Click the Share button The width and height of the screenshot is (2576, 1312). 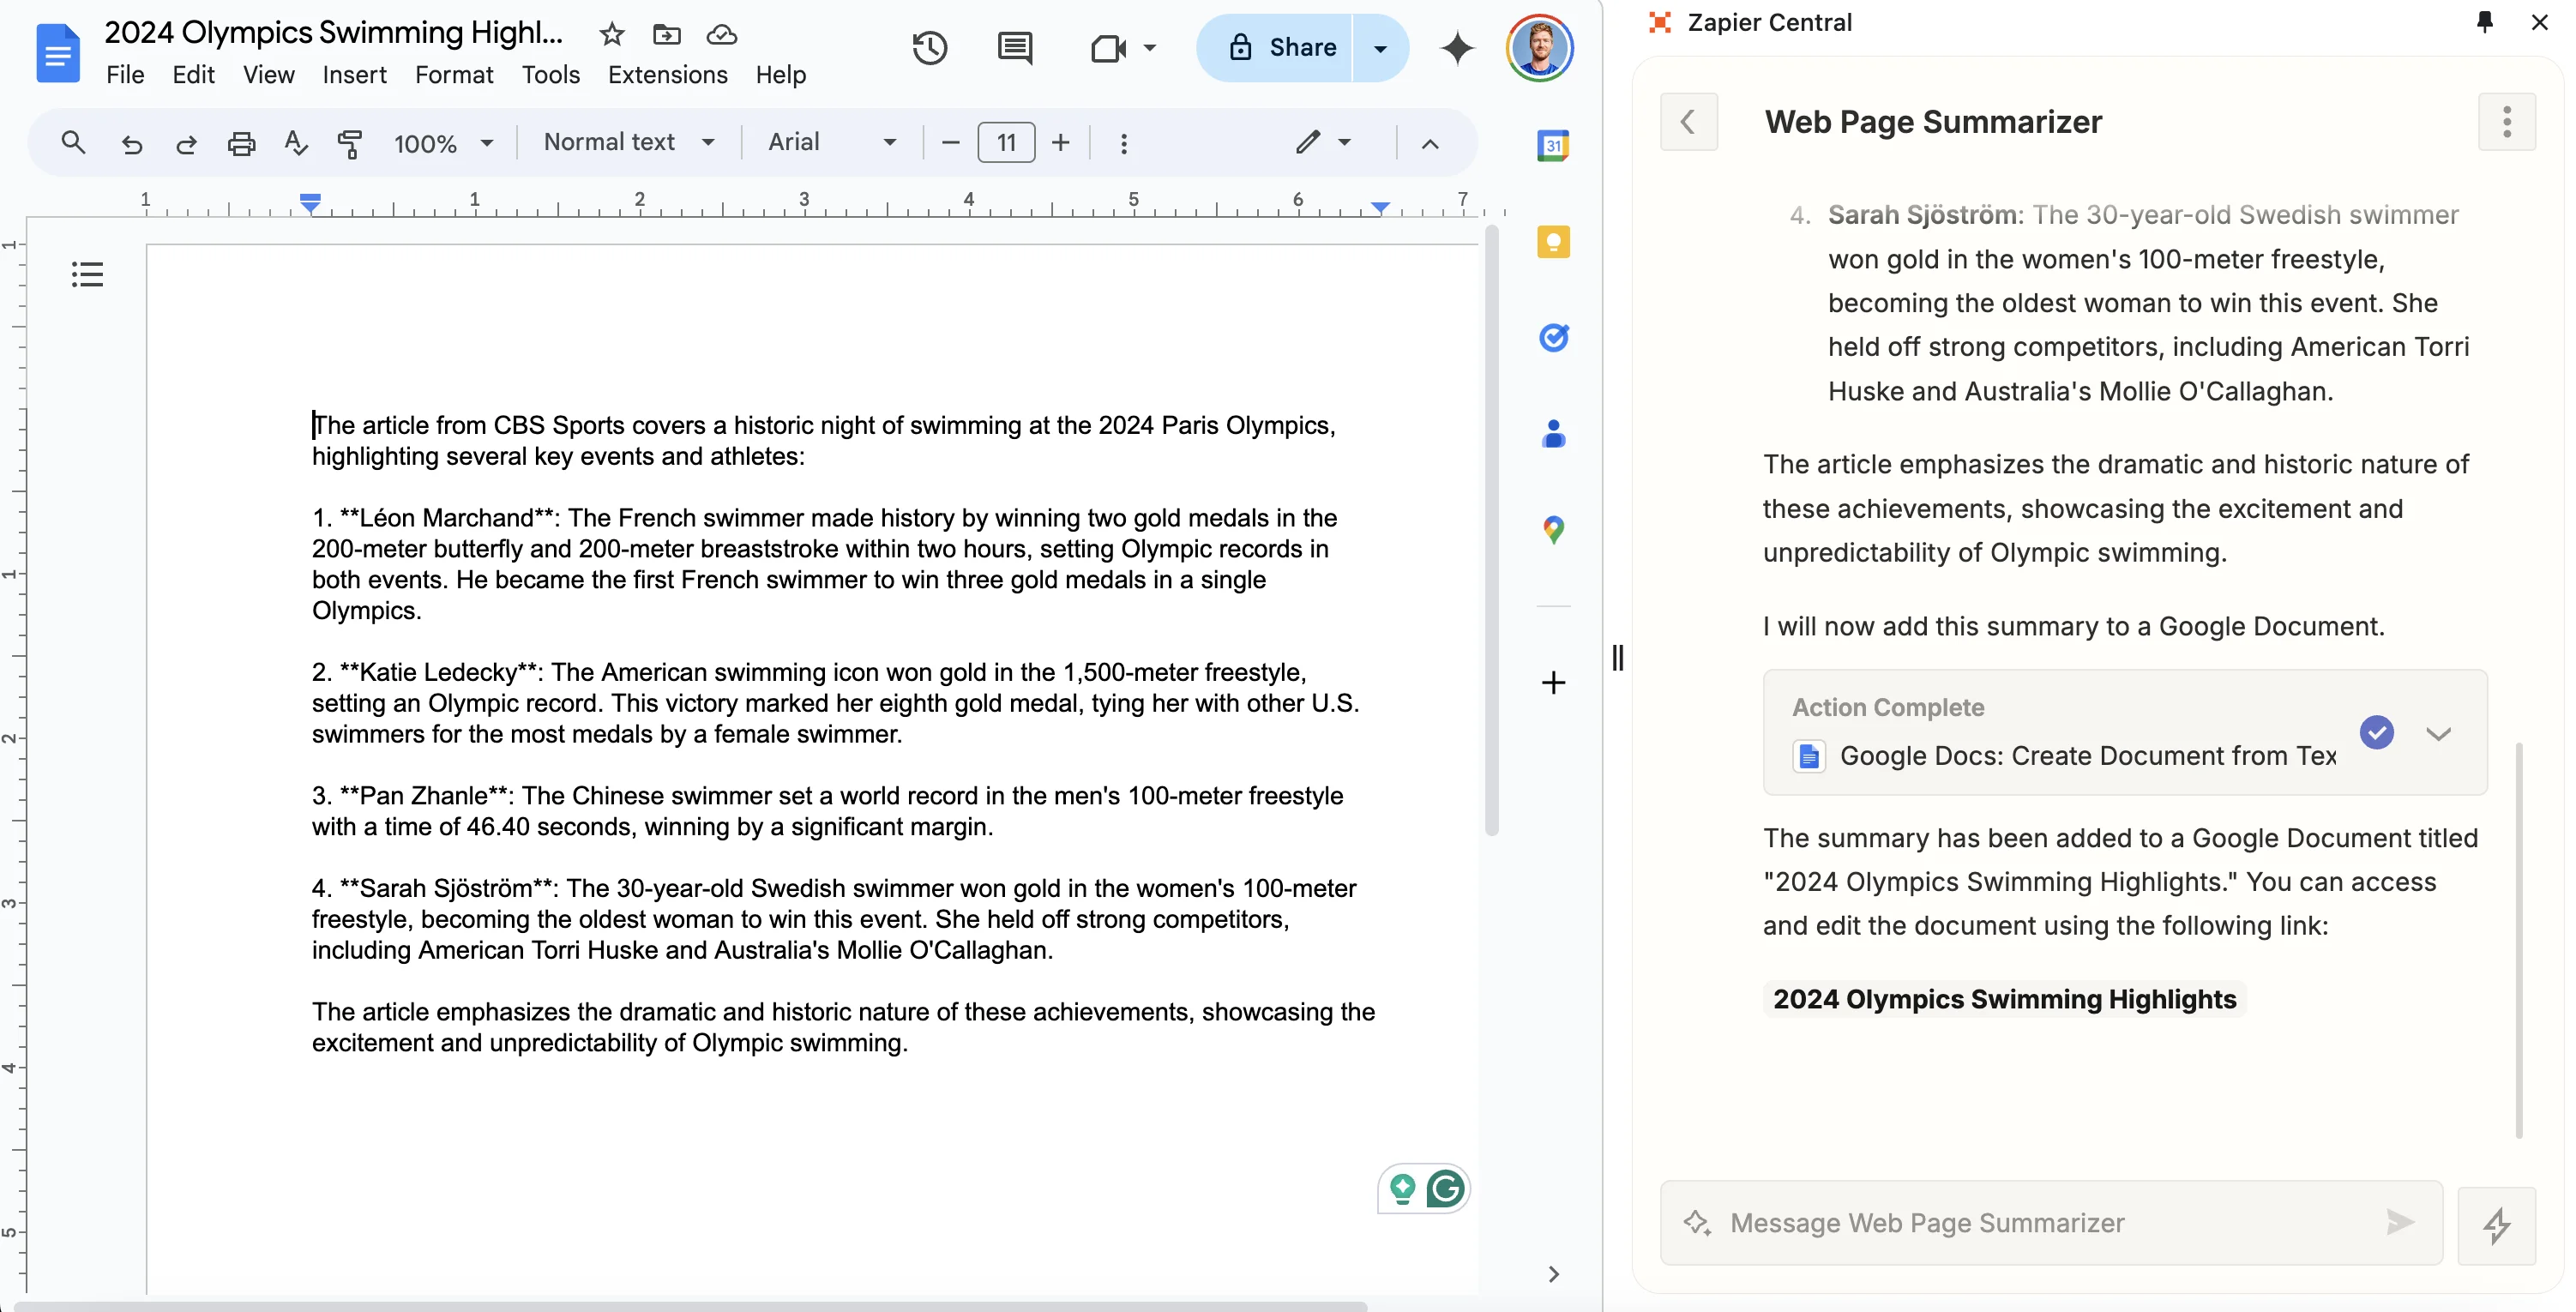pos(1281,47)
